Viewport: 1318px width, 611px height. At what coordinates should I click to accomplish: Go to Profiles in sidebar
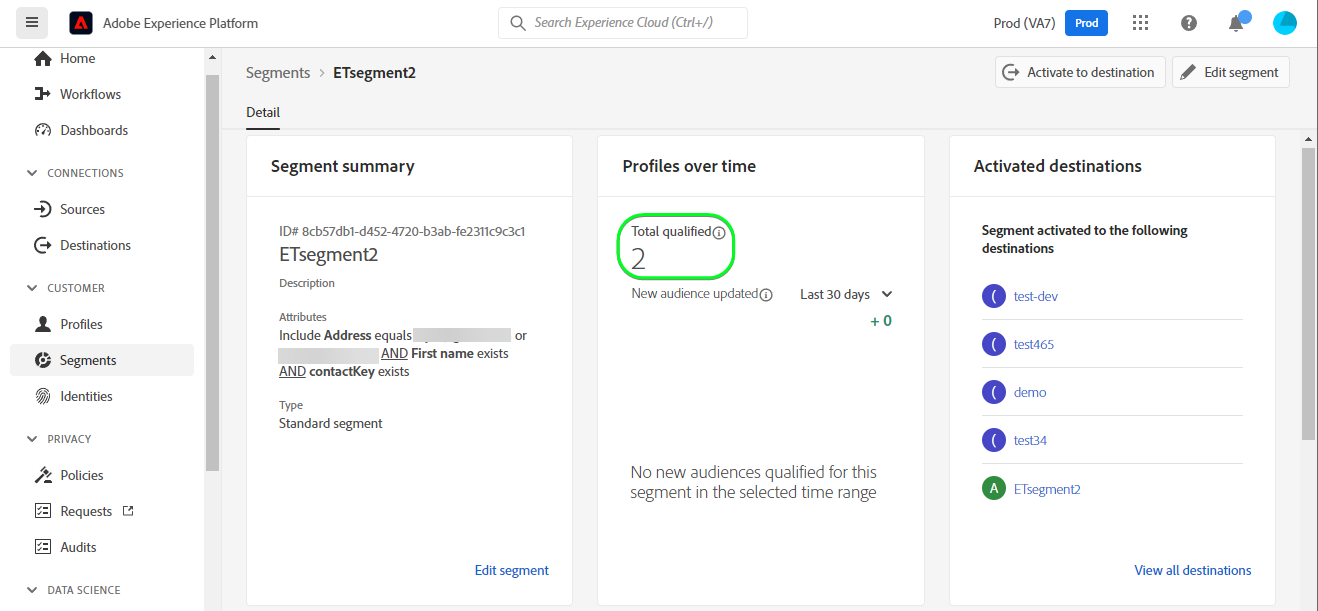tap(81, 324)
